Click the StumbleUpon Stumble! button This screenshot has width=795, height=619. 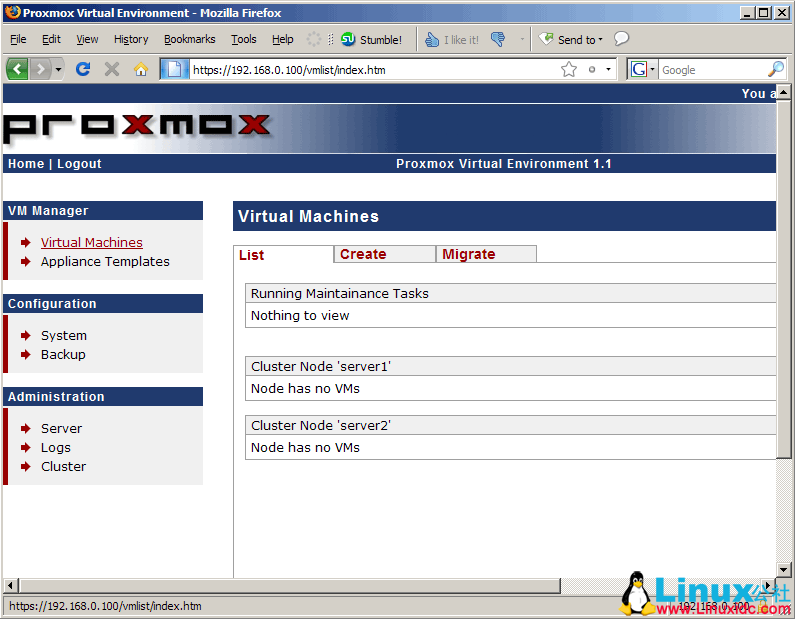pyautogui.click(x=371, y=40)
